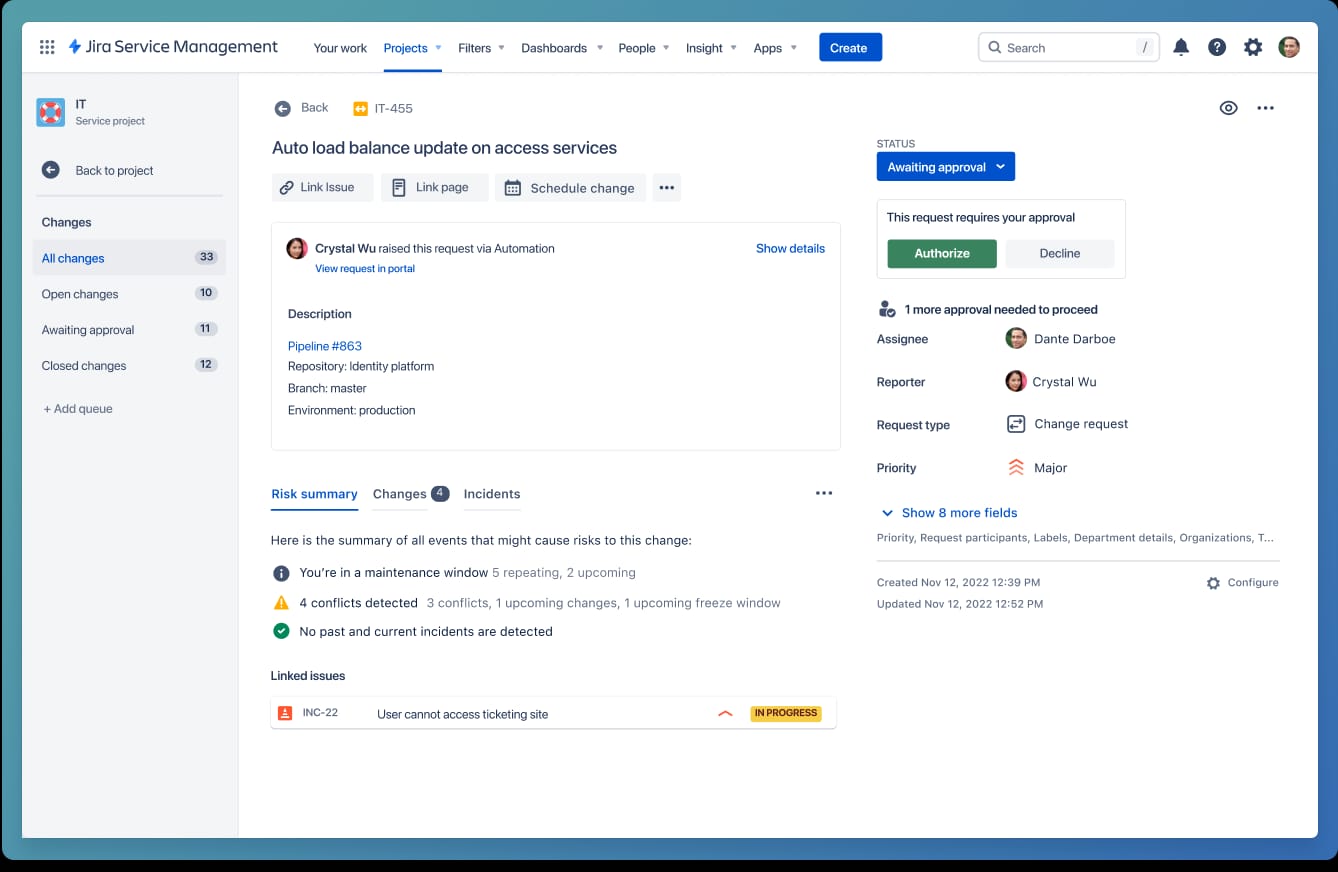Open the settings gear in top bar
Image resolution: width=1338 pixels, height=872 pixels.
(1253, 47)
